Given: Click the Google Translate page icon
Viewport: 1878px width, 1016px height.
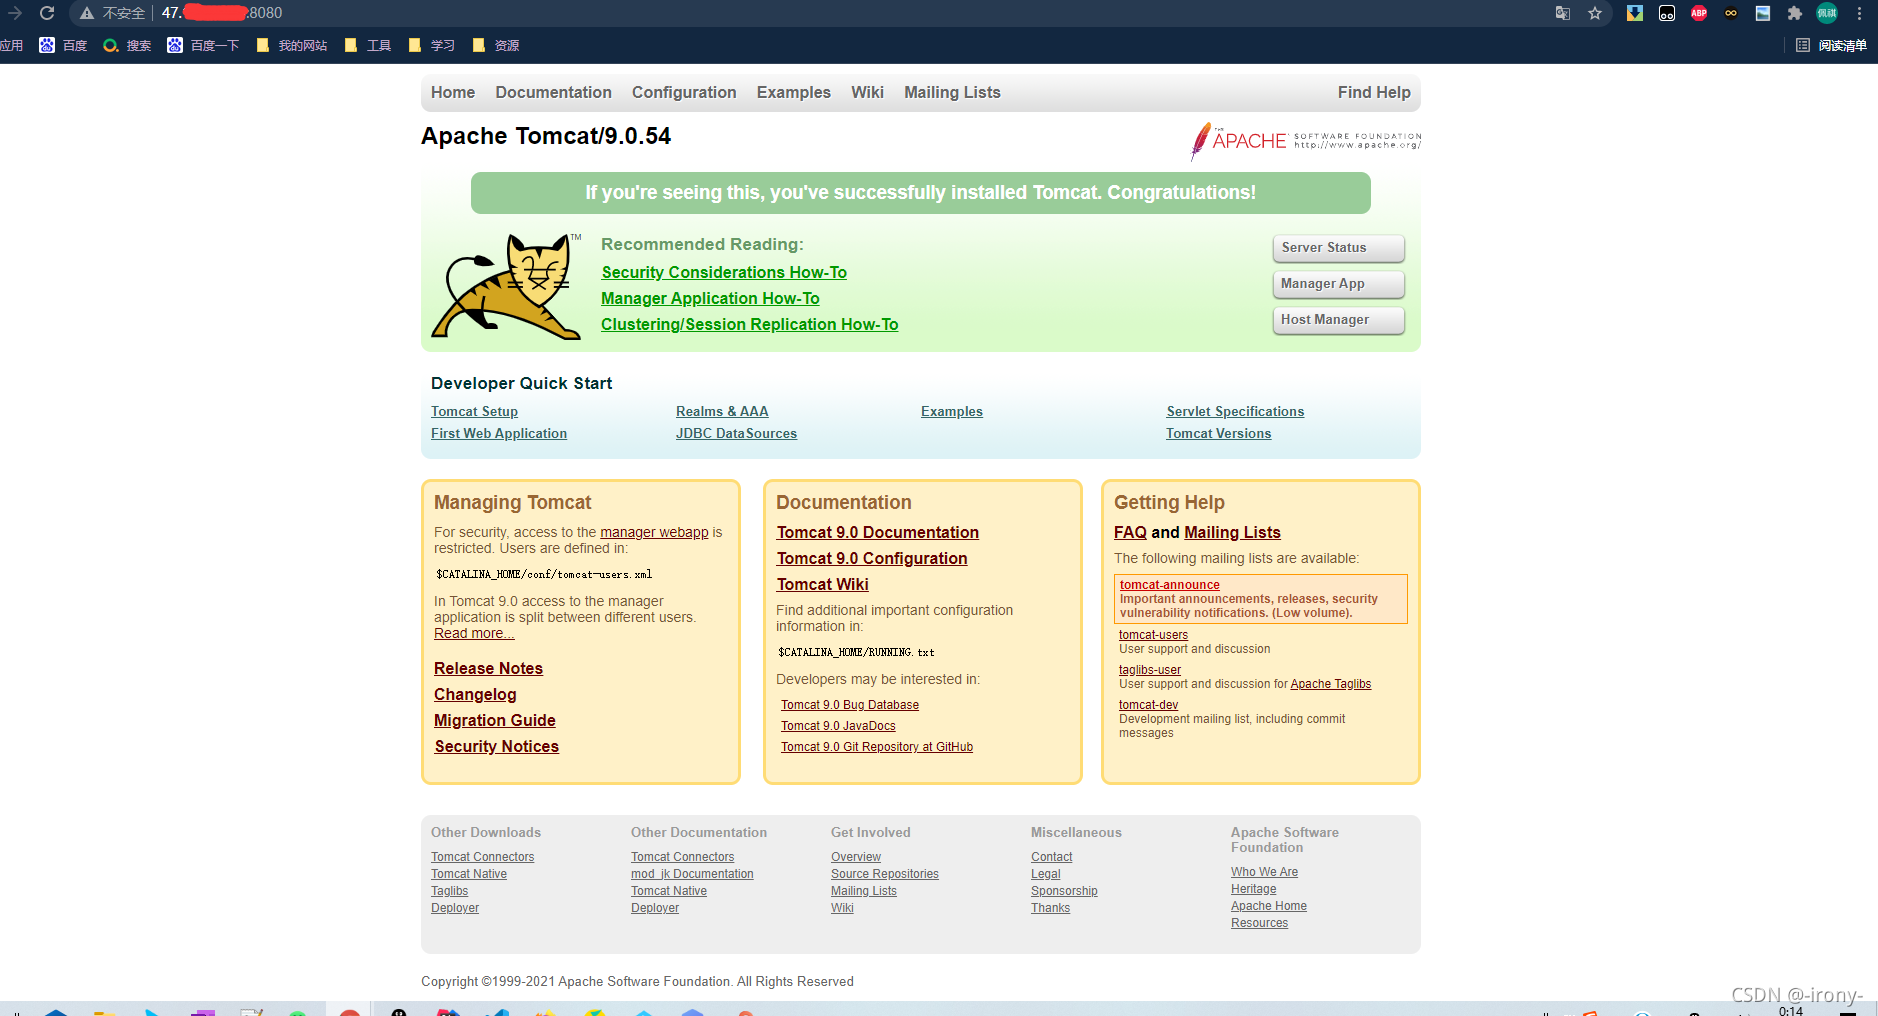Looking at the screenshot, I should 1563,13.
